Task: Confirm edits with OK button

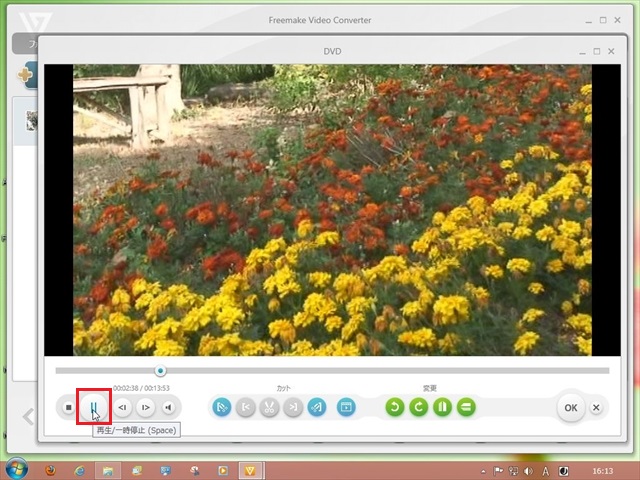Action: click(x=570, y=407)
